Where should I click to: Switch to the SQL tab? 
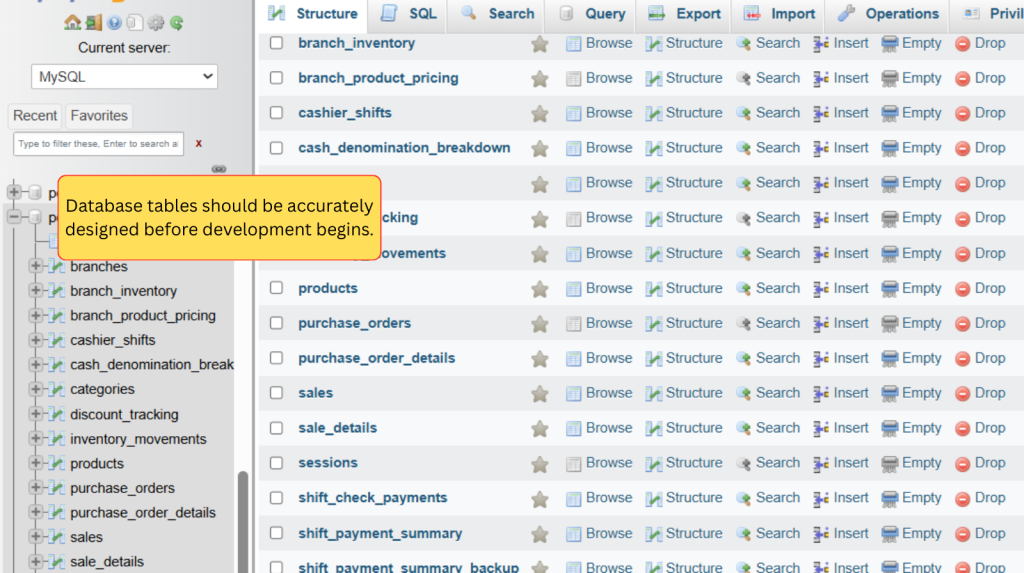click(x=410, y=14)
